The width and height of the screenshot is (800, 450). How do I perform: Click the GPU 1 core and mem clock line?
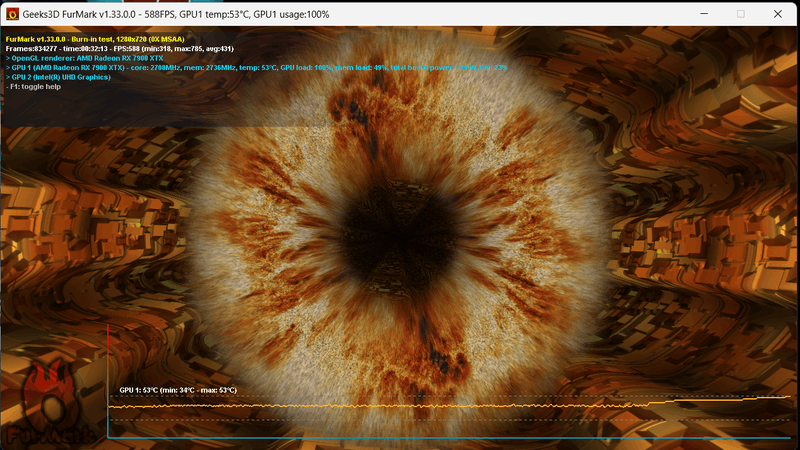256,67
